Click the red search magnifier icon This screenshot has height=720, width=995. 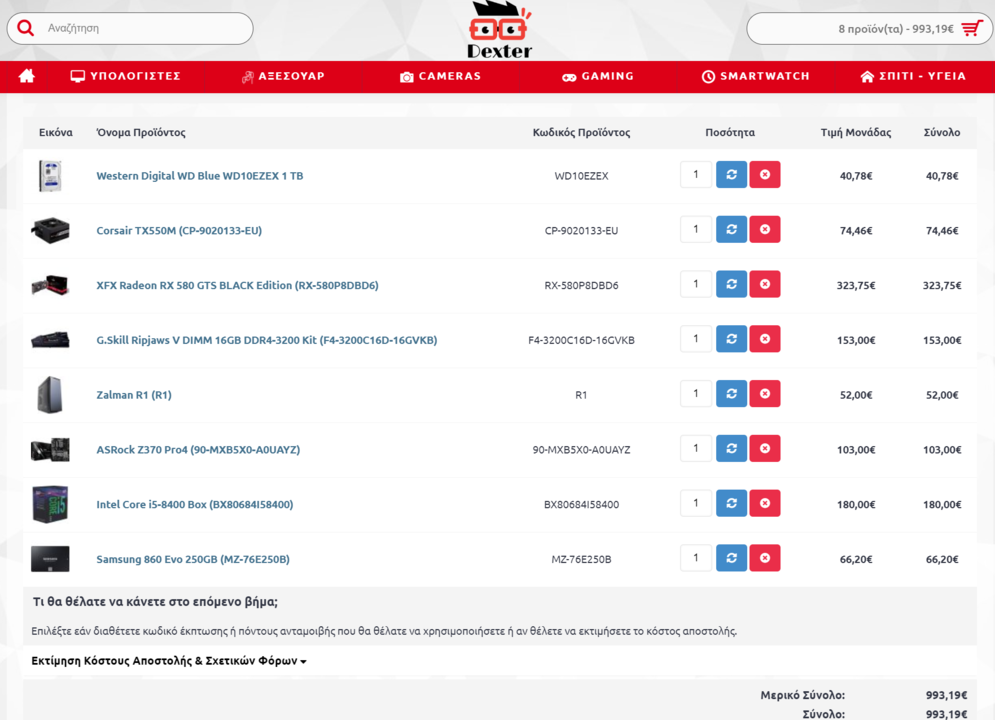[x=25, y=28]
